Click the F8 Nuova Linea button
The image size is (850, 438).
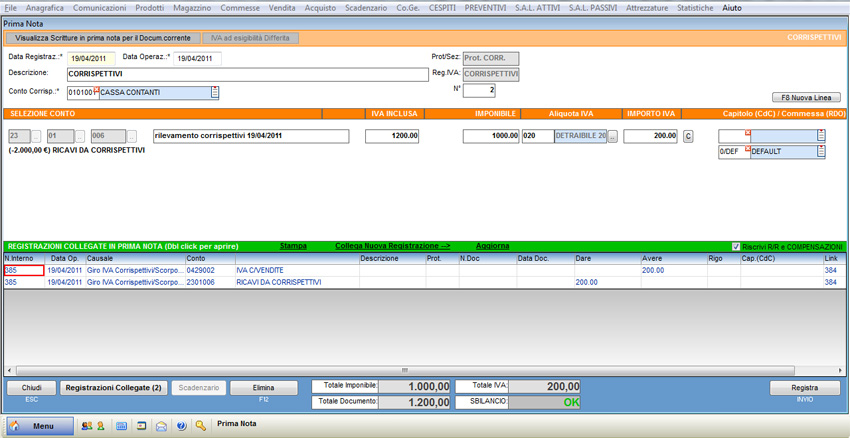point(806,98)
